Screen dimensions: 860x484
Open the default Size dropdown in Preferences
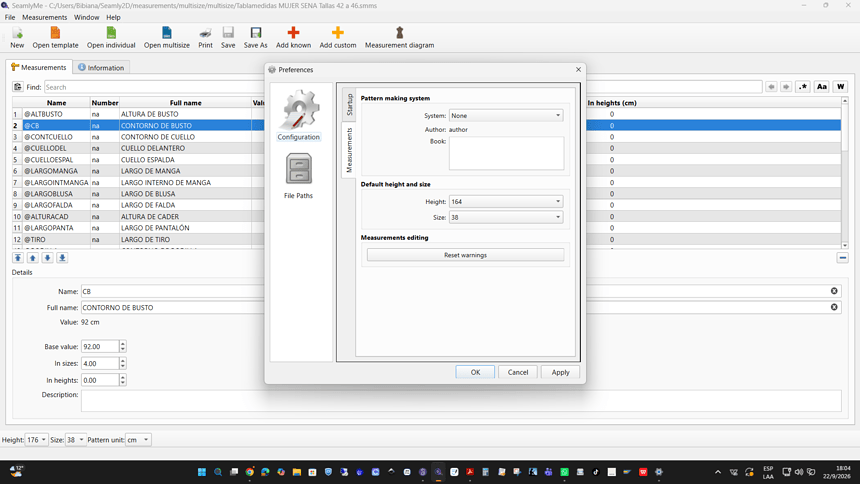pyautogui.click(x=506, y=217)
